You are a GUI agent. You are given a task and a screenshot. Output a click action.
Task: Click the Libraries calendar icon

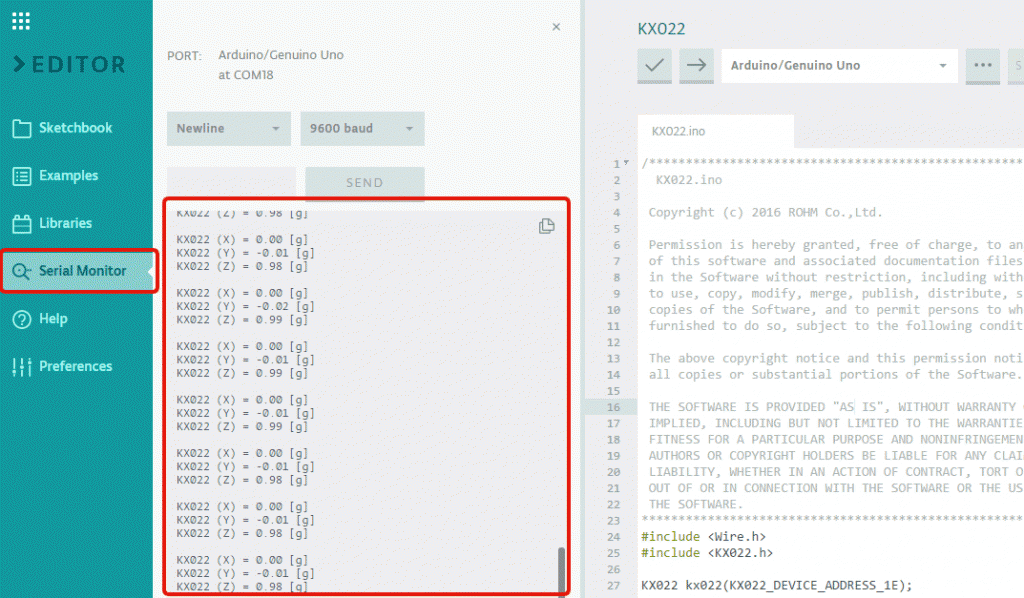tap(22, 223)
